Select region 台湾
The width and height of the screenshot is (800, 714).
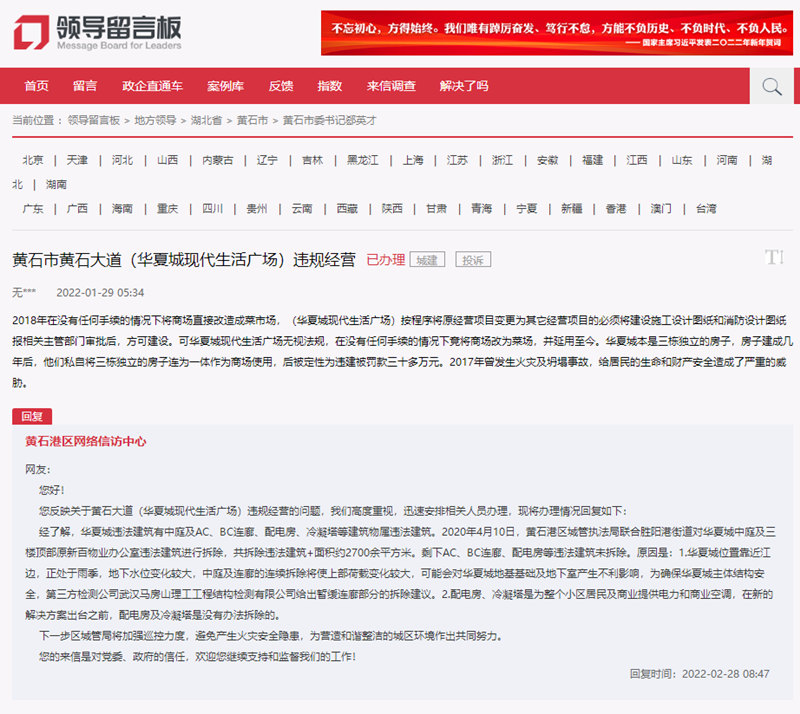pos(707,209)
